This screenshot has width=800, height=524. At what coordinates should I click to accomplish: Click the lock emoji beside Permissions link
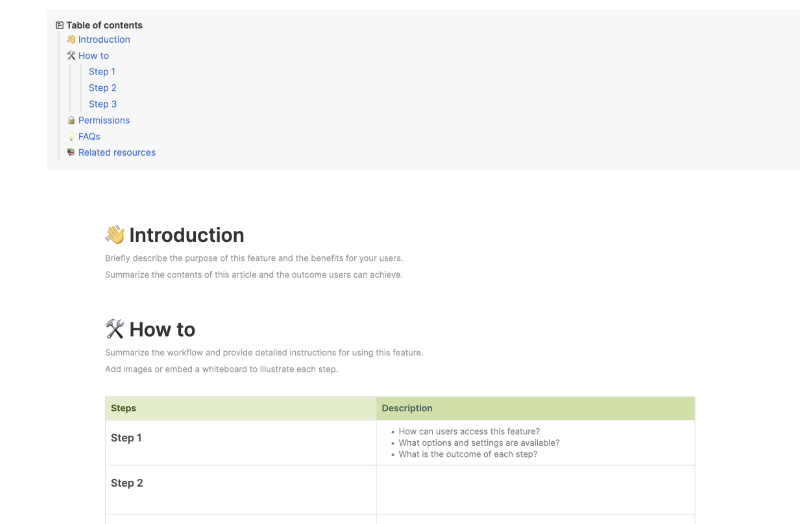click(x=71, y=121)
